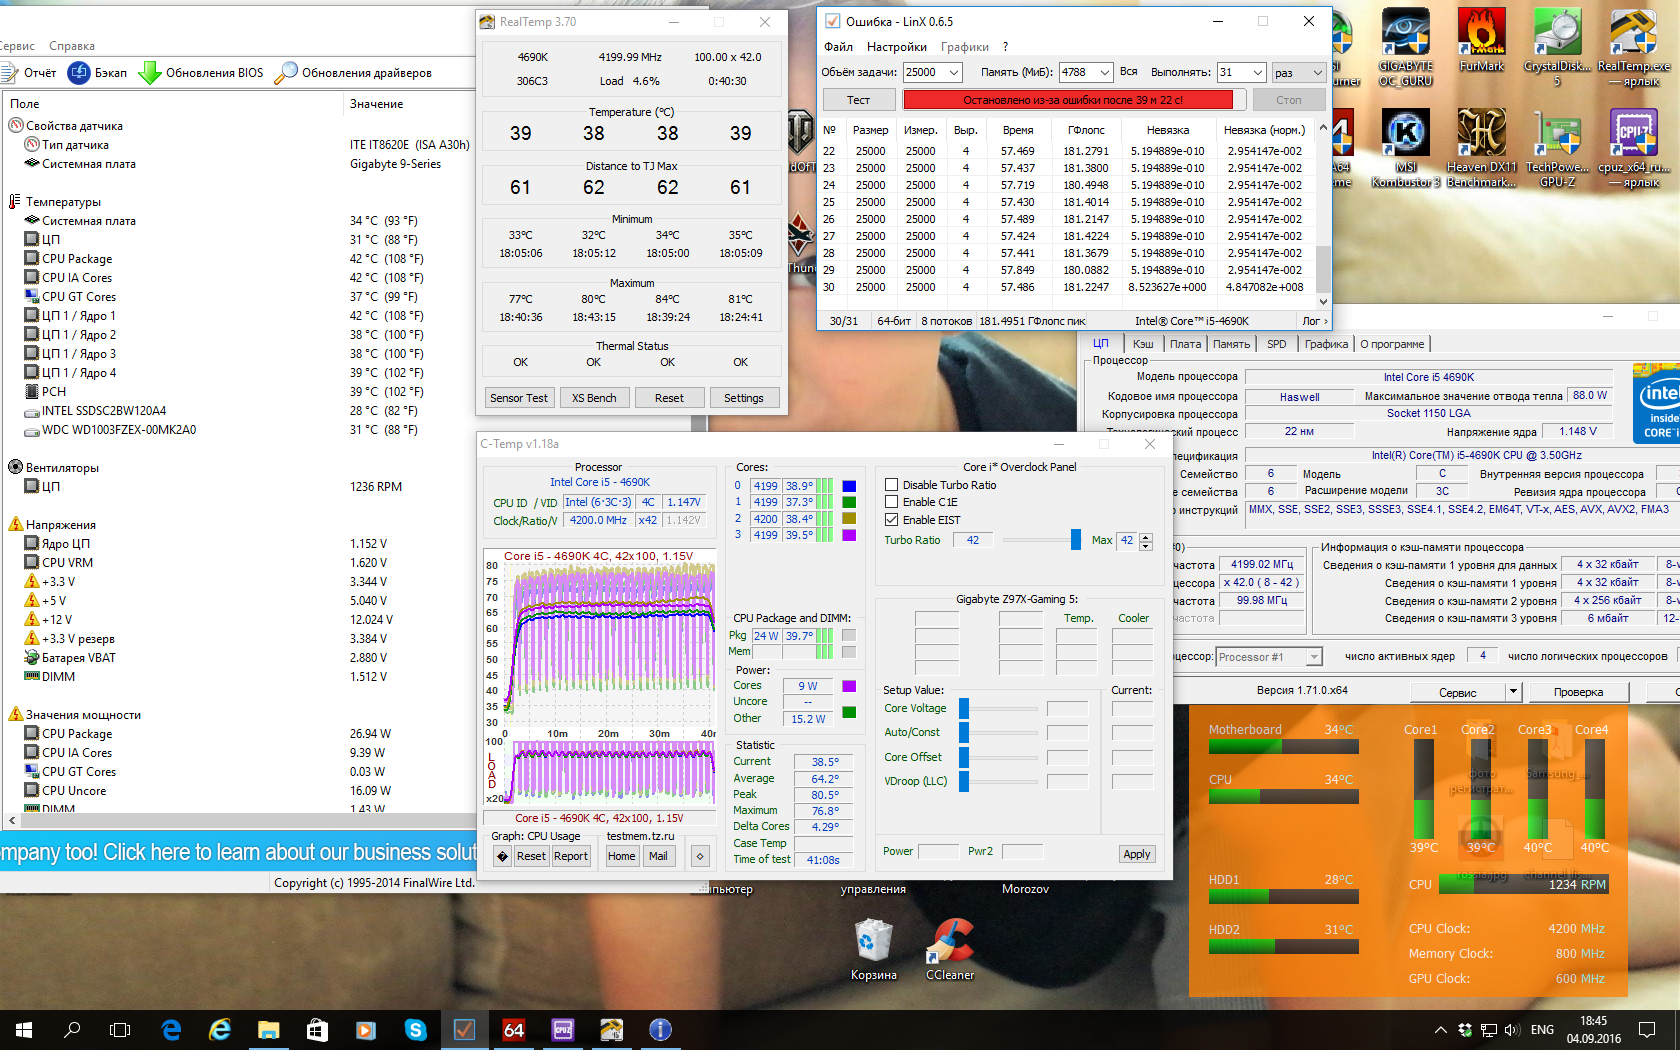Open the Файл menu in LinX
The image size is (1680, 1050).
coord(838,47)
